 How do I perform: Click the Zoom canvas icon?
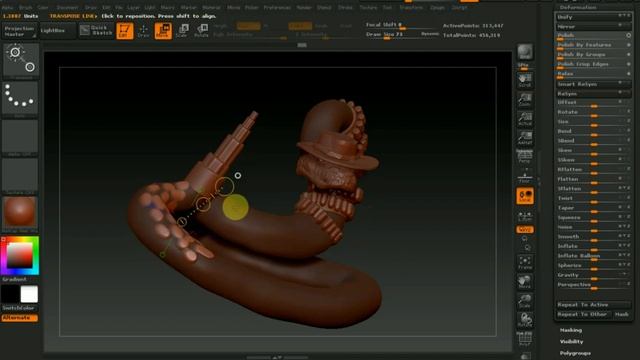(525, 100)
